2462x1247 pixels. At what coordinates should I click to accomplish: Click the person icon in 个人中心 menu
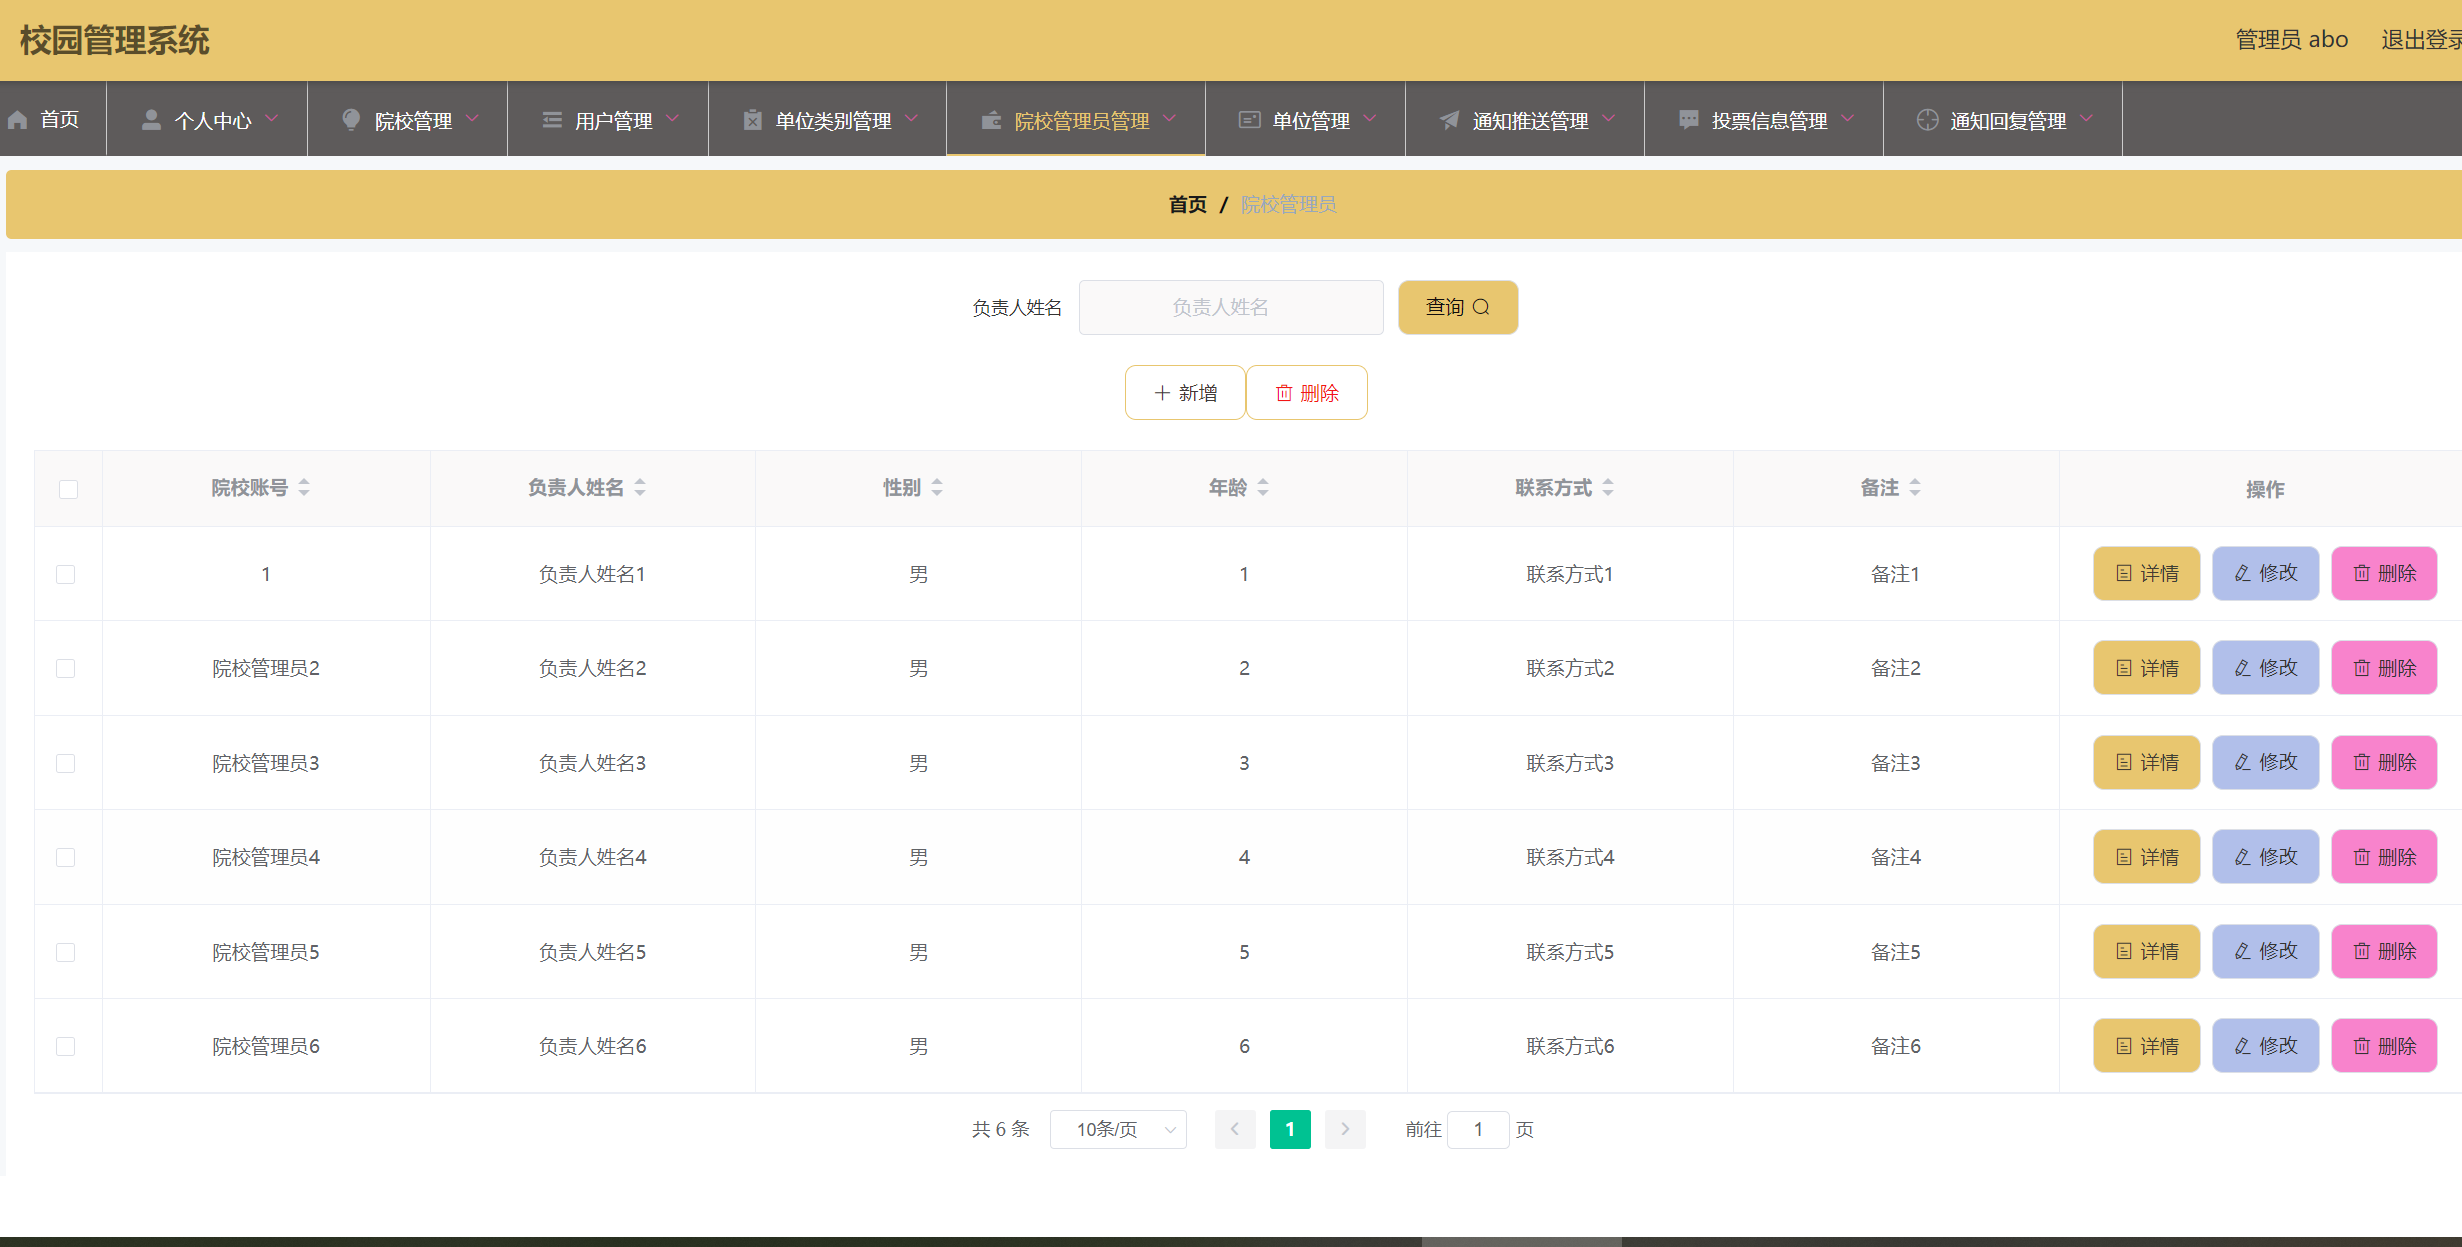click(x=152, y=119)
